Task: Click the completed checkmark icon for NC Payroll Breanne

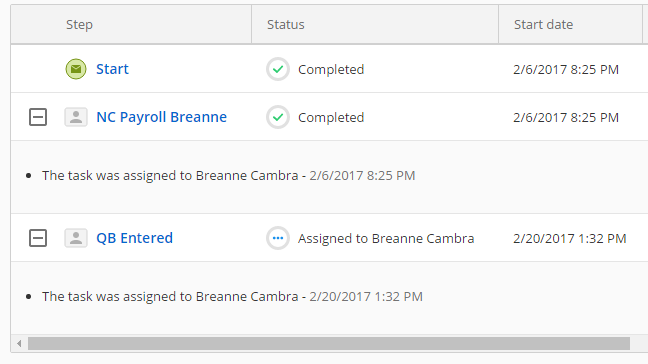Action: click(278, 117)
